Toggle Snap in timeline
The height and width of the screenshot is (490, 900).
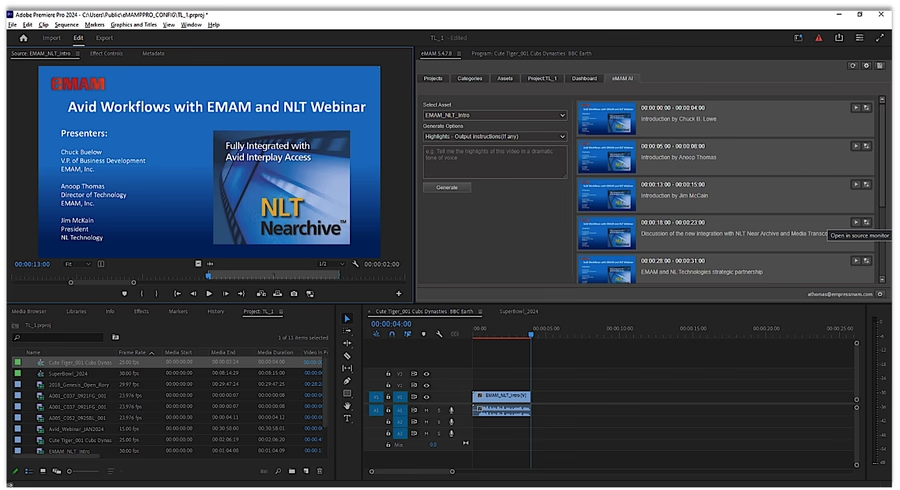(392, 334)
